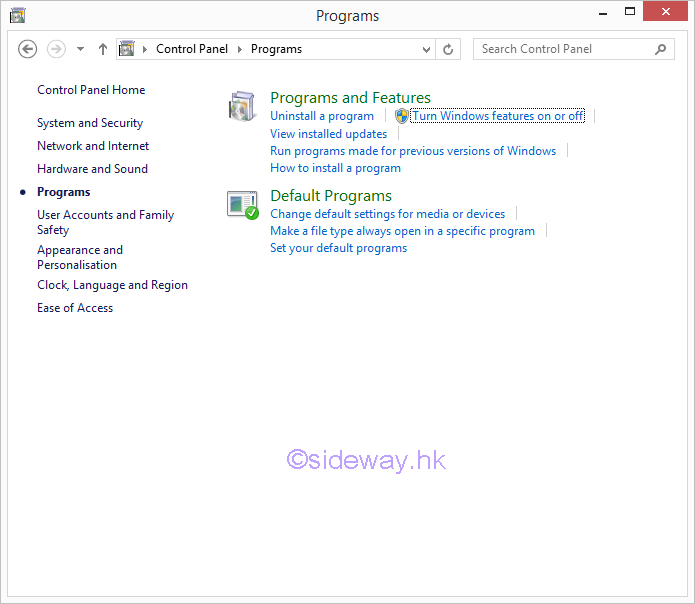Go up one level with Up arrow

click(103, 49)
